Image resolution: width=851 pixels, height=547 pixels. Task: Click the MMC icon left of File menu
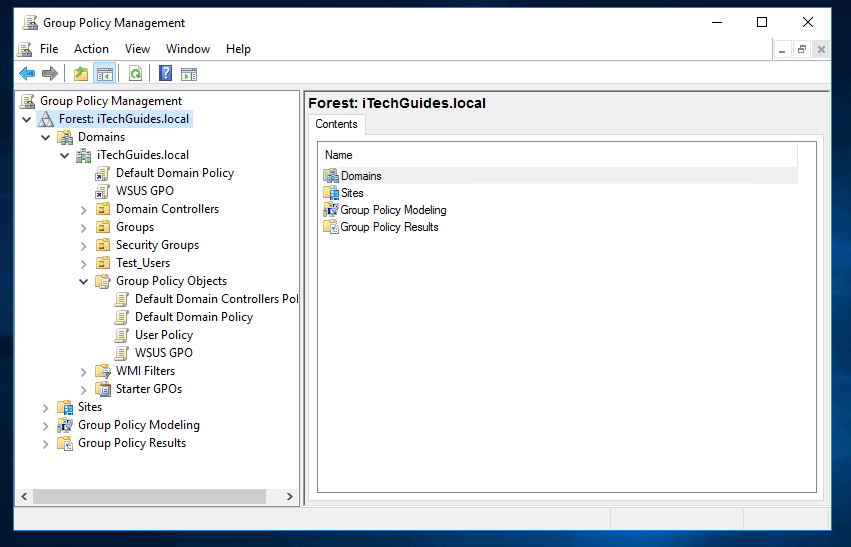click(24, 49)
